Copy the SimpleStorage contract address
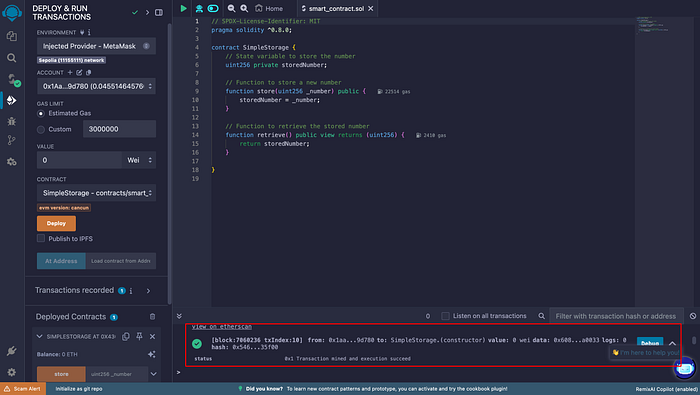 tap(126, 336)
